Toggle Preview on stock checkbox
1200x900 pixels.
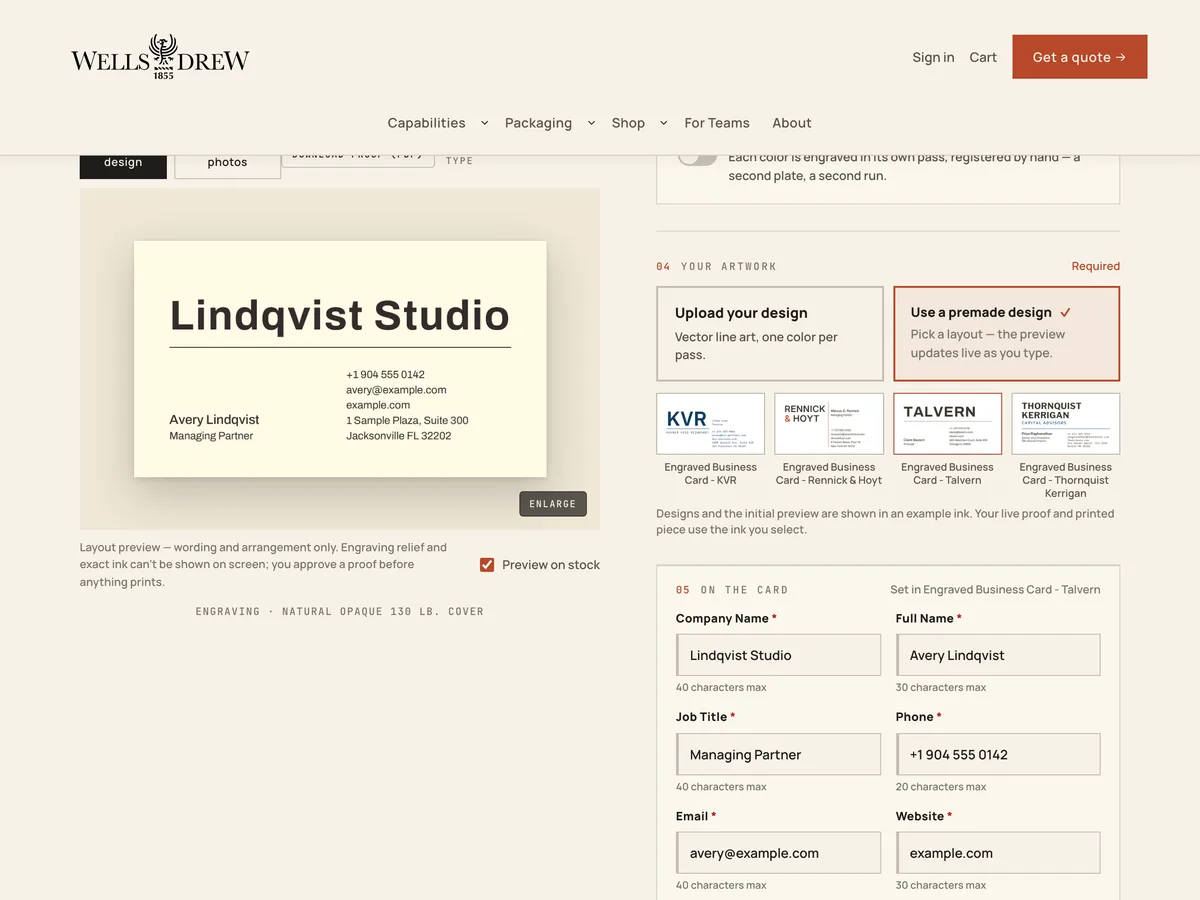(487, 565)
